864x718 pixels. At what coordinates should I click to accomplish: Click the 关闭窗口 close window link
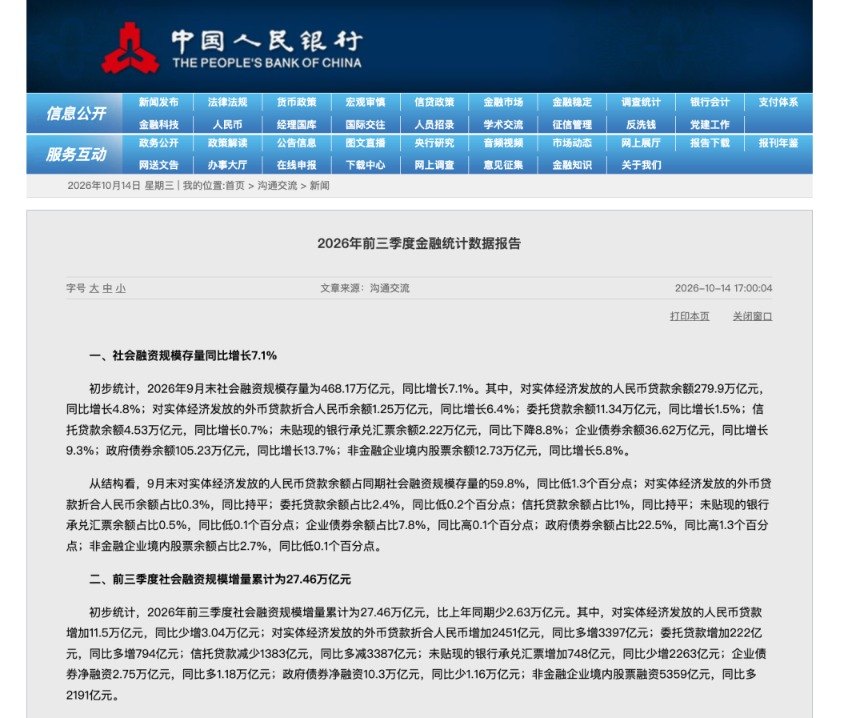pos(752,316)
